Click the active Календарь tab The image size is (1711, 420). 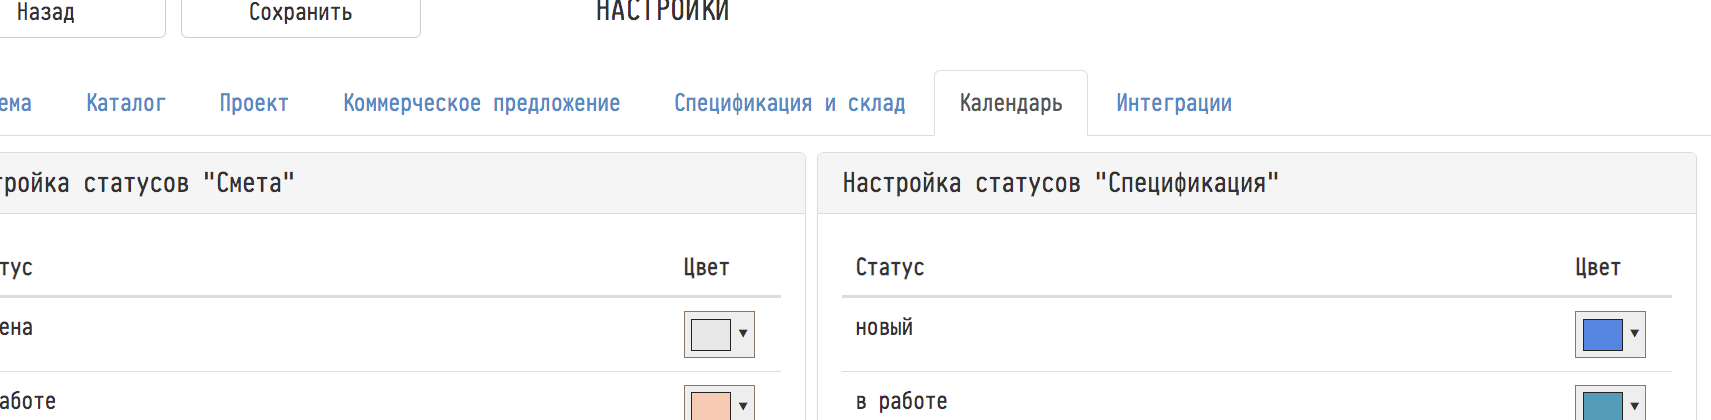coord(1010,103)
